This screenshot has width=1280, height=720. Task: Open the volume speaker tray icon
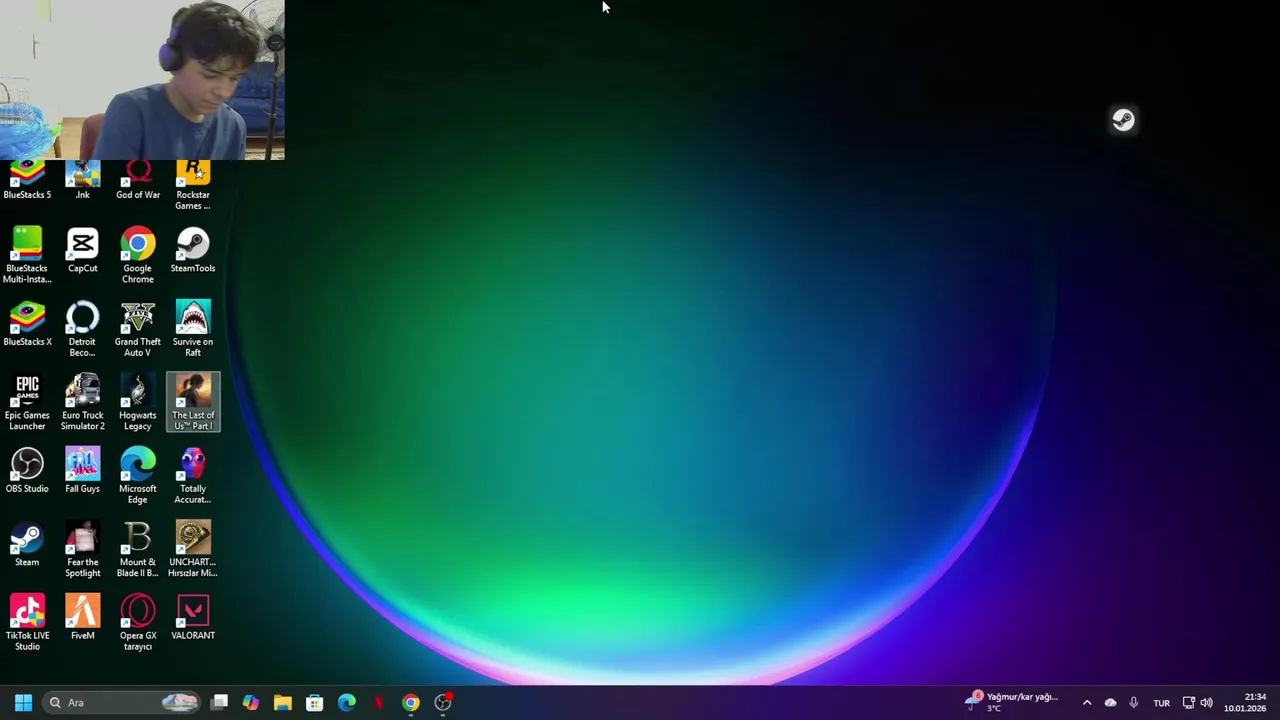click(1206, 703)
